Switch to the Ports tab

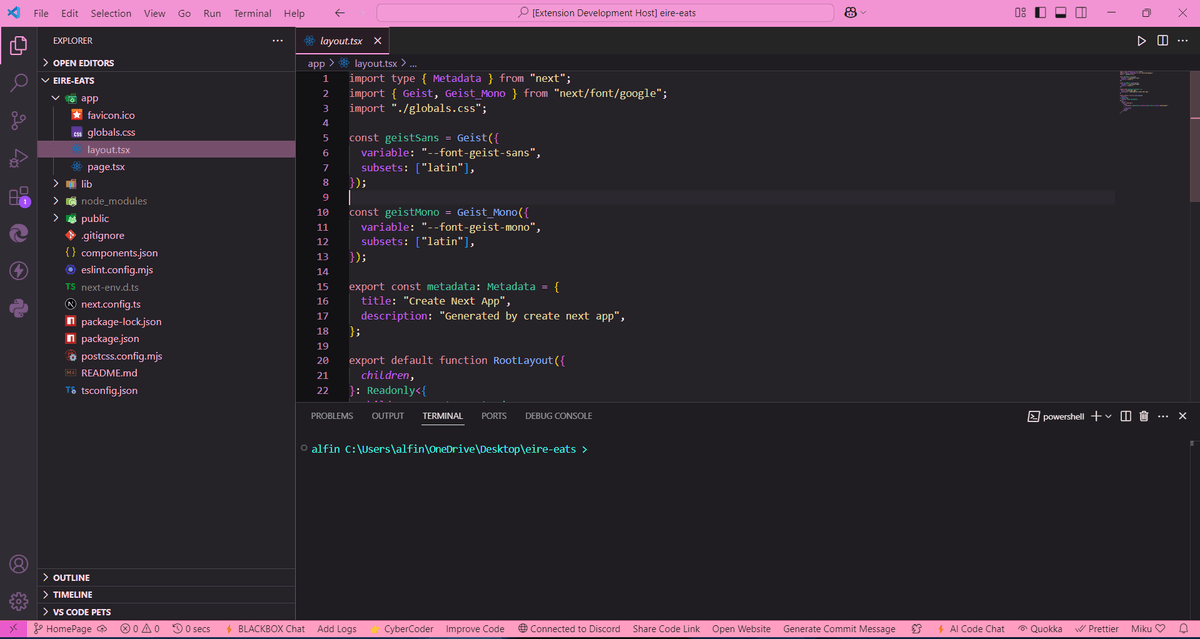coord(494,416)
